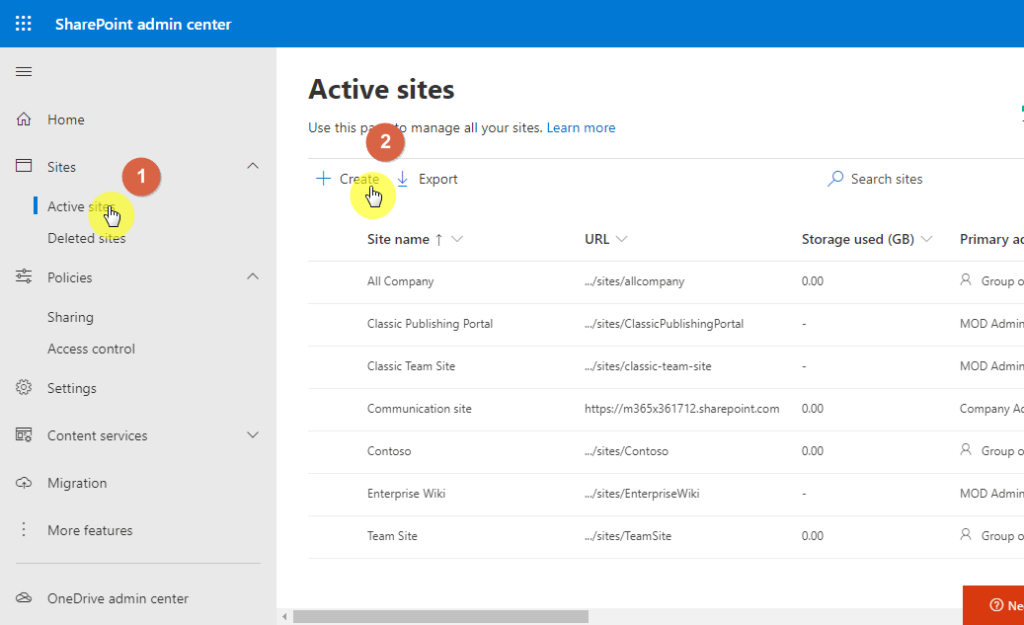Image resolution: width=1024 pixels, height=625 pixels.
Task: Select the Communication site row
Action: click(x=666, y=409)
